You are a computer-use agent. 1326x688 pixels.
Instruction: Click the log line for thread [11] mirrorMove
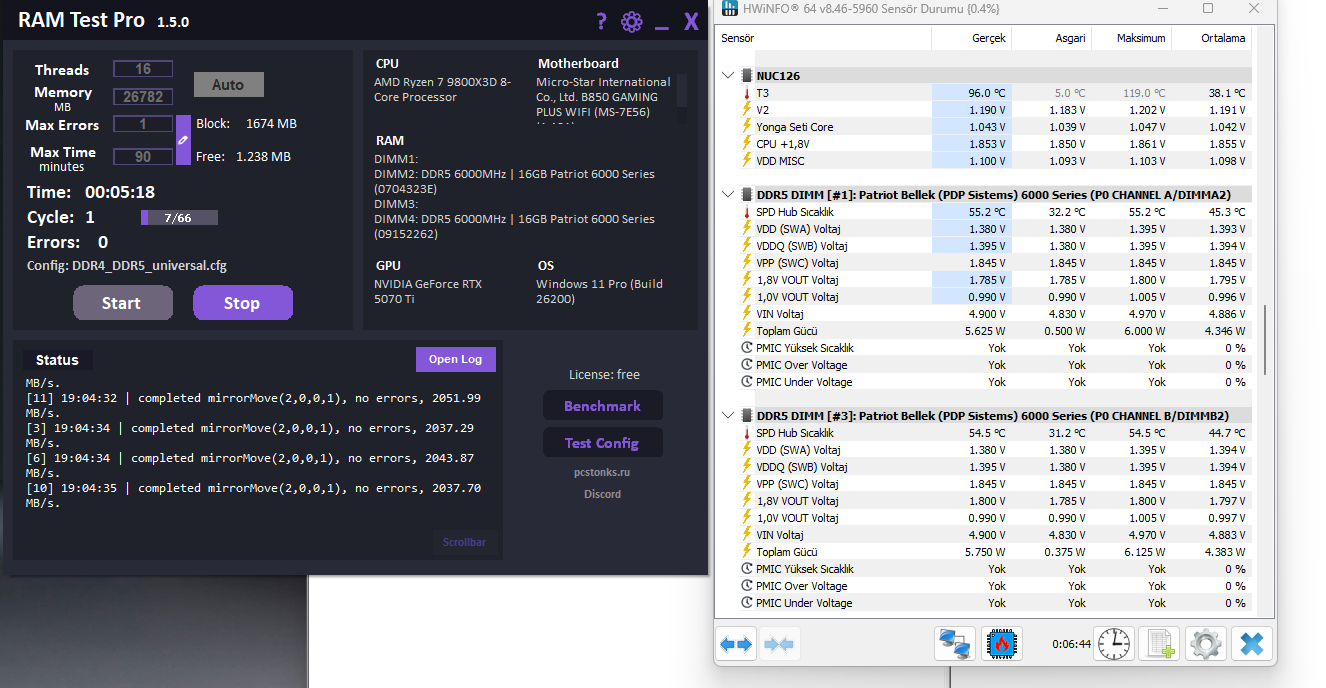pos(253,405)
